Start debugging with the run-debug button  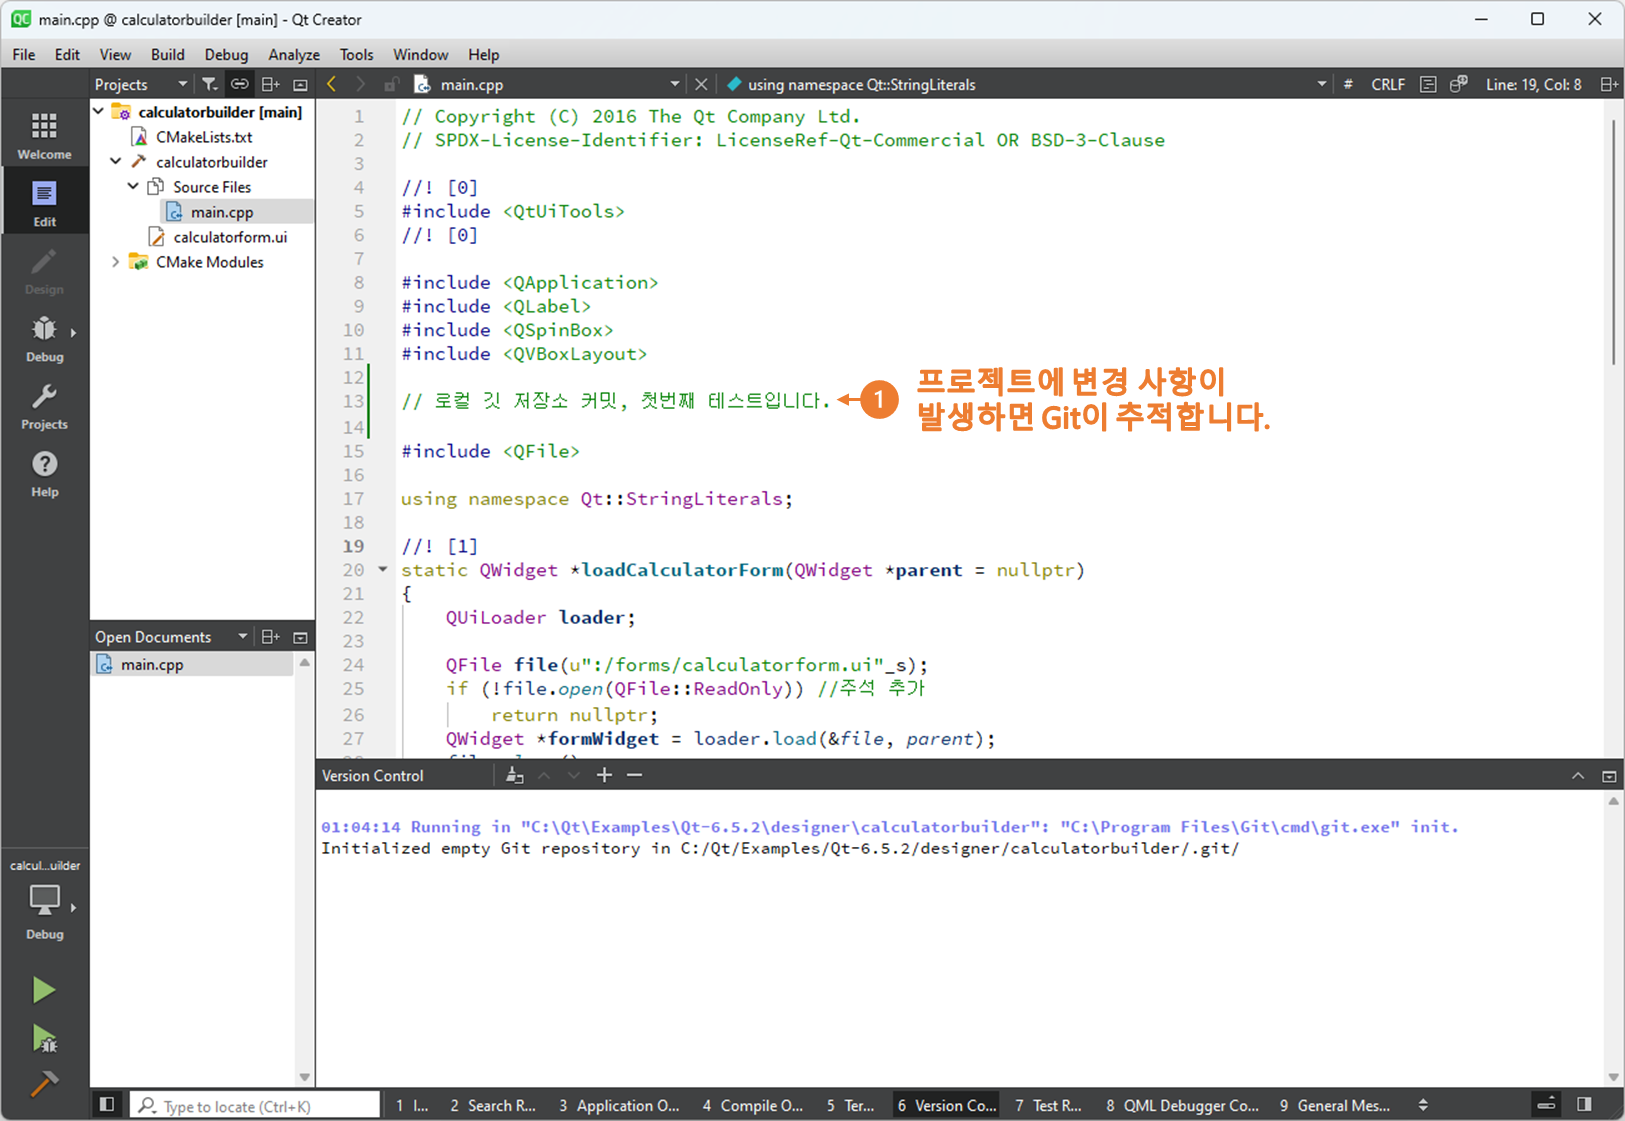(43, 1038)
